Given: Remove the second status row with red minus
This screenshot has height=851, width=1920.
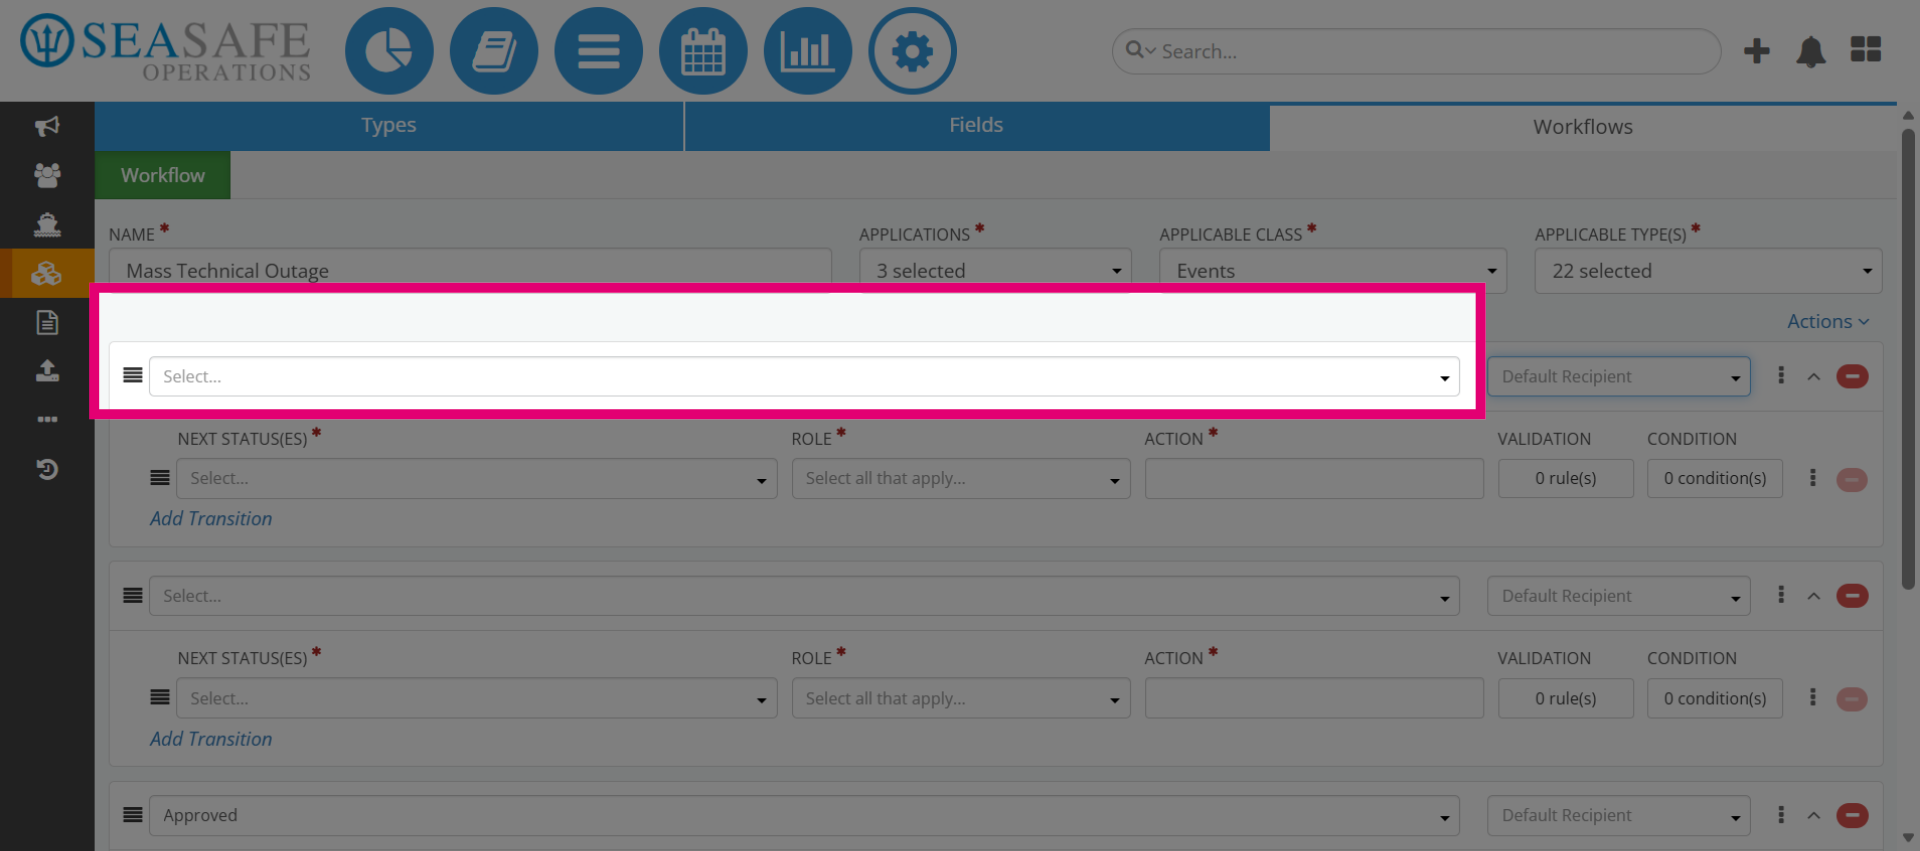Looking at the screenshot, I should 1852,596.
